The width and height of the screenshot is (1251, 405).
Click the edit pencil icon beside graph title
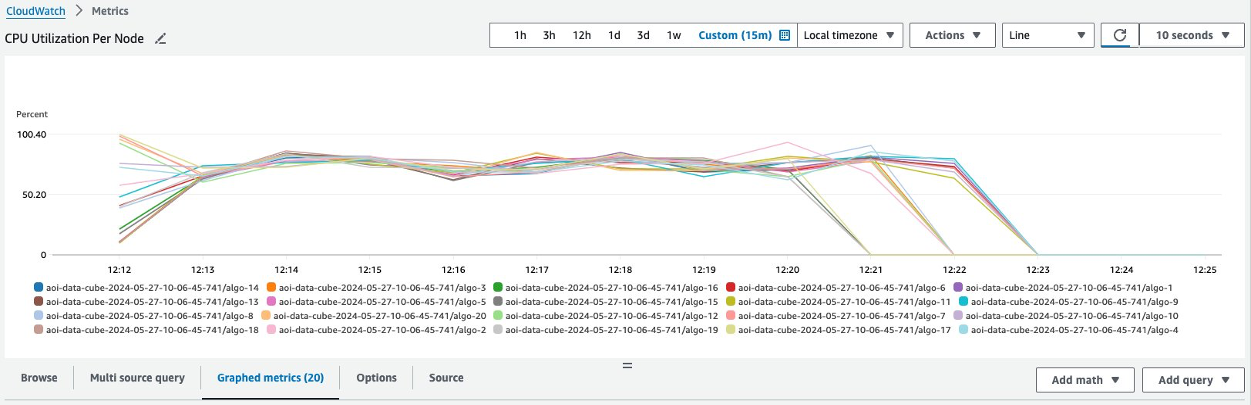(160, 39)
